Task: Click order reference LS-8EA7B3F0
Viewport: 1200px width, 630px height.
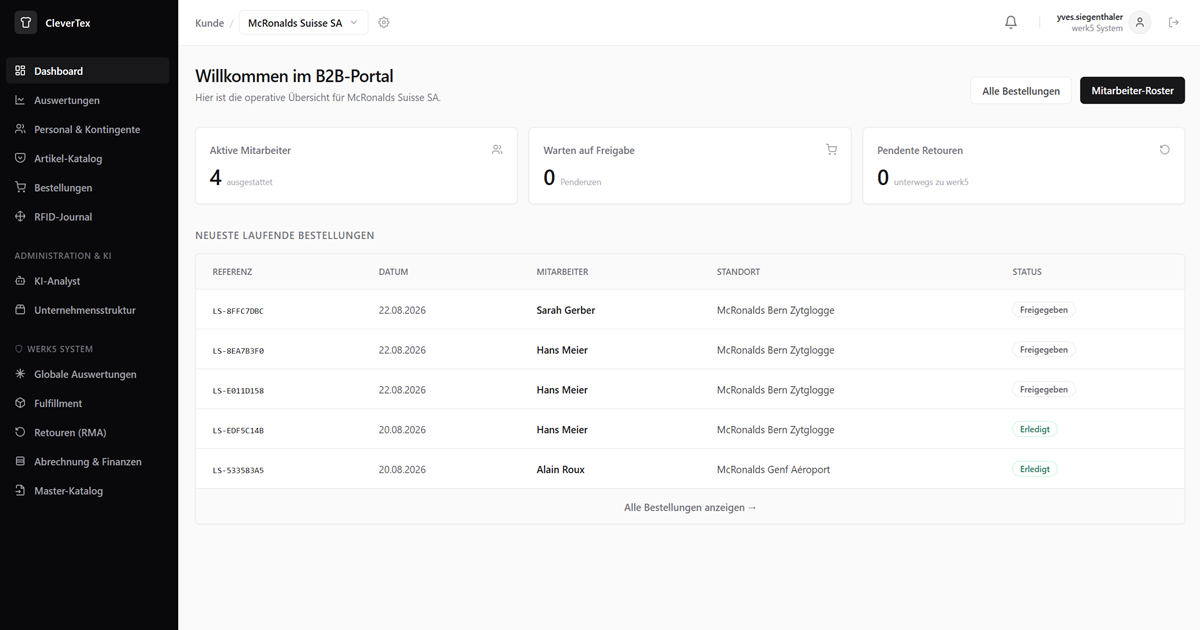Action: point(238,351)
